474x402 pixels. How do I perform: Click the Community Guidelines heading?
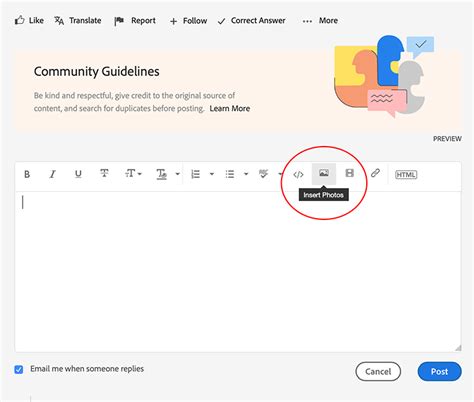pos(97,71)
